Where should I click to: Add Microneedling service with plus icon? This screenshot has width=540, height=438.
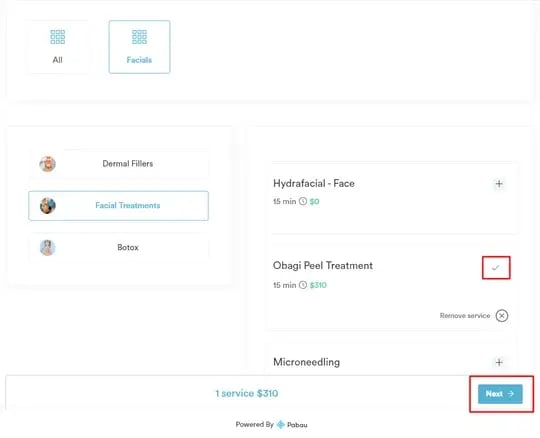coord(499,362)
